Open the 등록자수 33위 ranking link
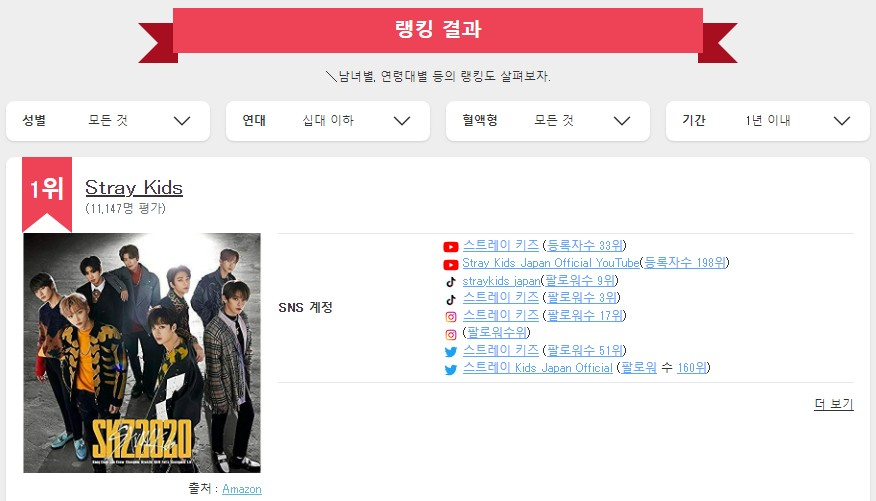The width and height of the screenshot is (876, 501). point(584,245)
